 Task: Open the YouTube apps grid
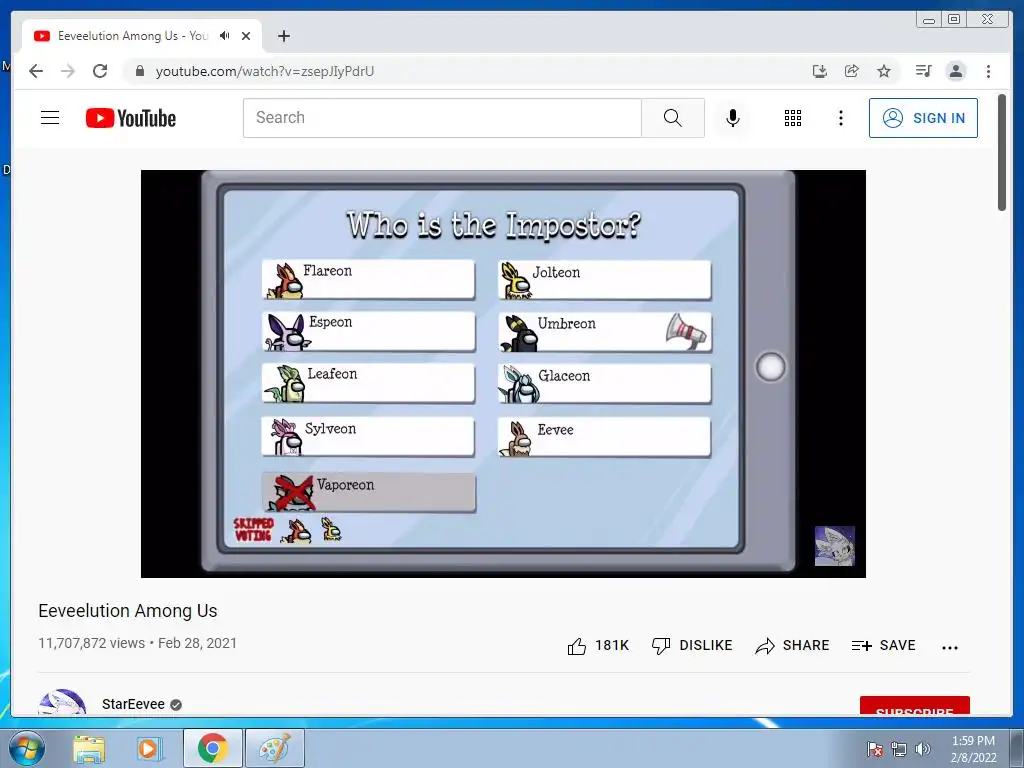point(793,118)
